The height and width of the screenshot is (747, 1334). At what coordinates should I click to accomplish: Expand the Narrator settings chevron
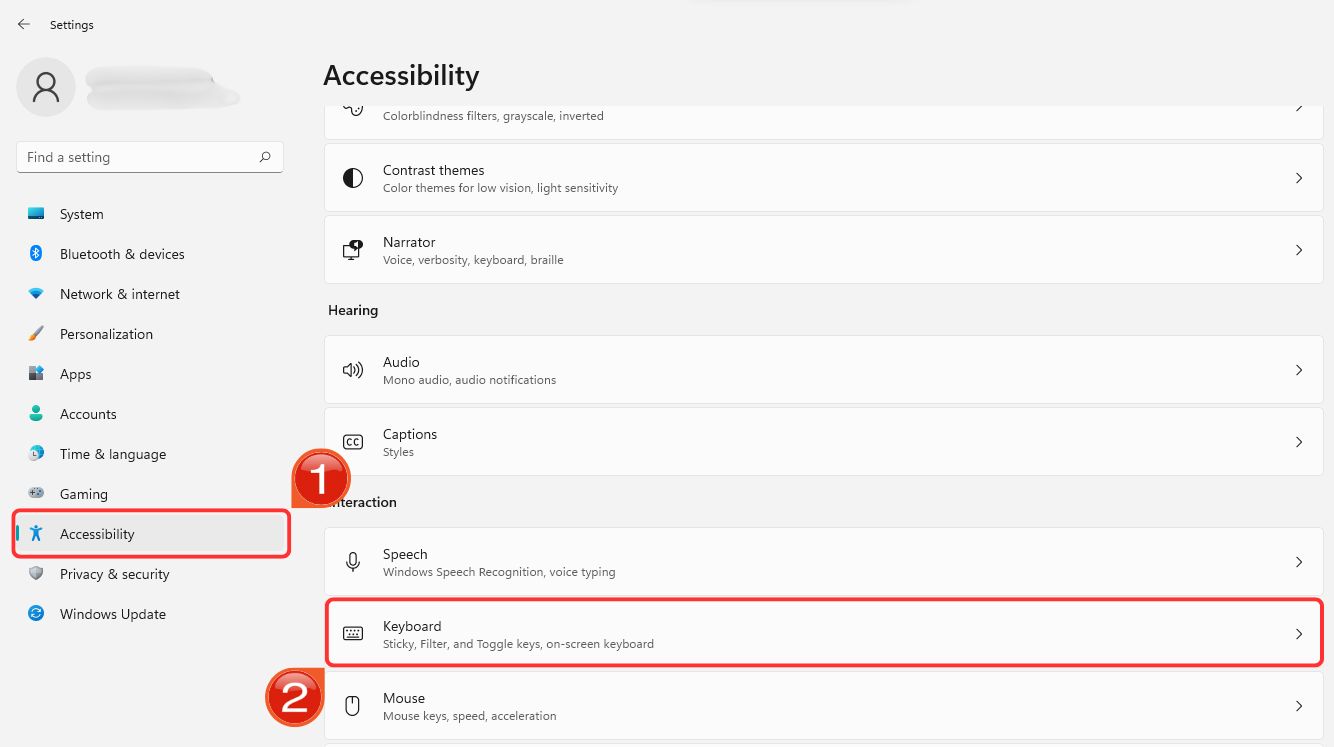[1299, 249]
